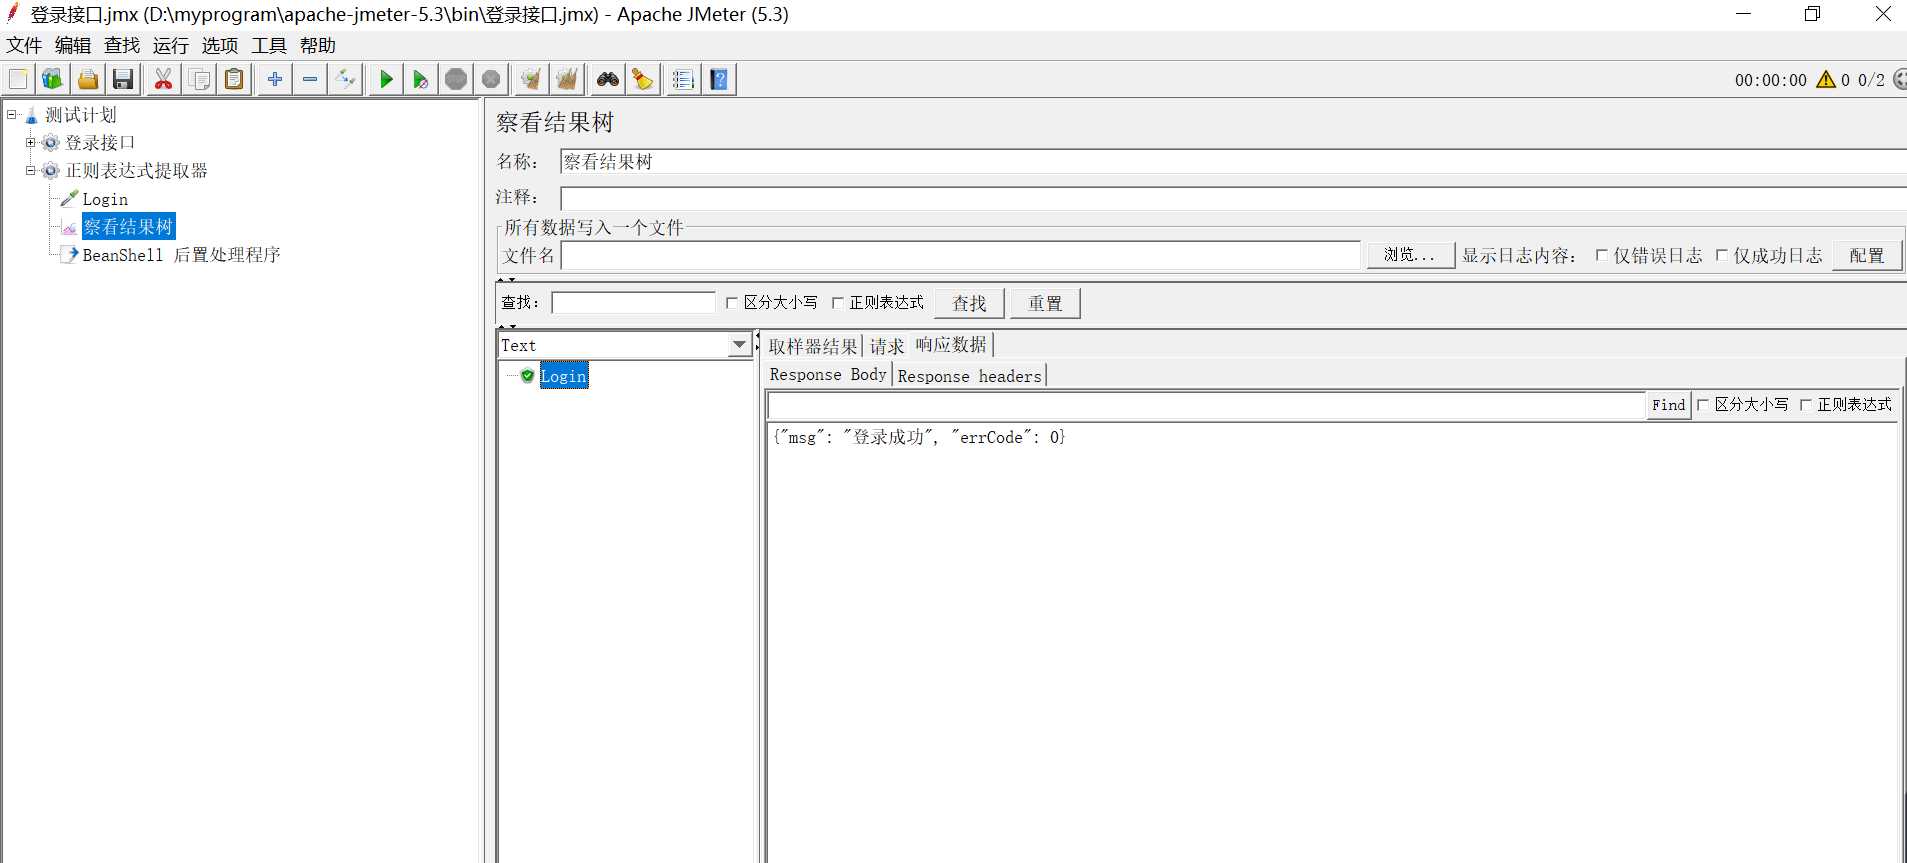Open the 查找 menu
Screen dimensions: 1907x863
point(122,46)
